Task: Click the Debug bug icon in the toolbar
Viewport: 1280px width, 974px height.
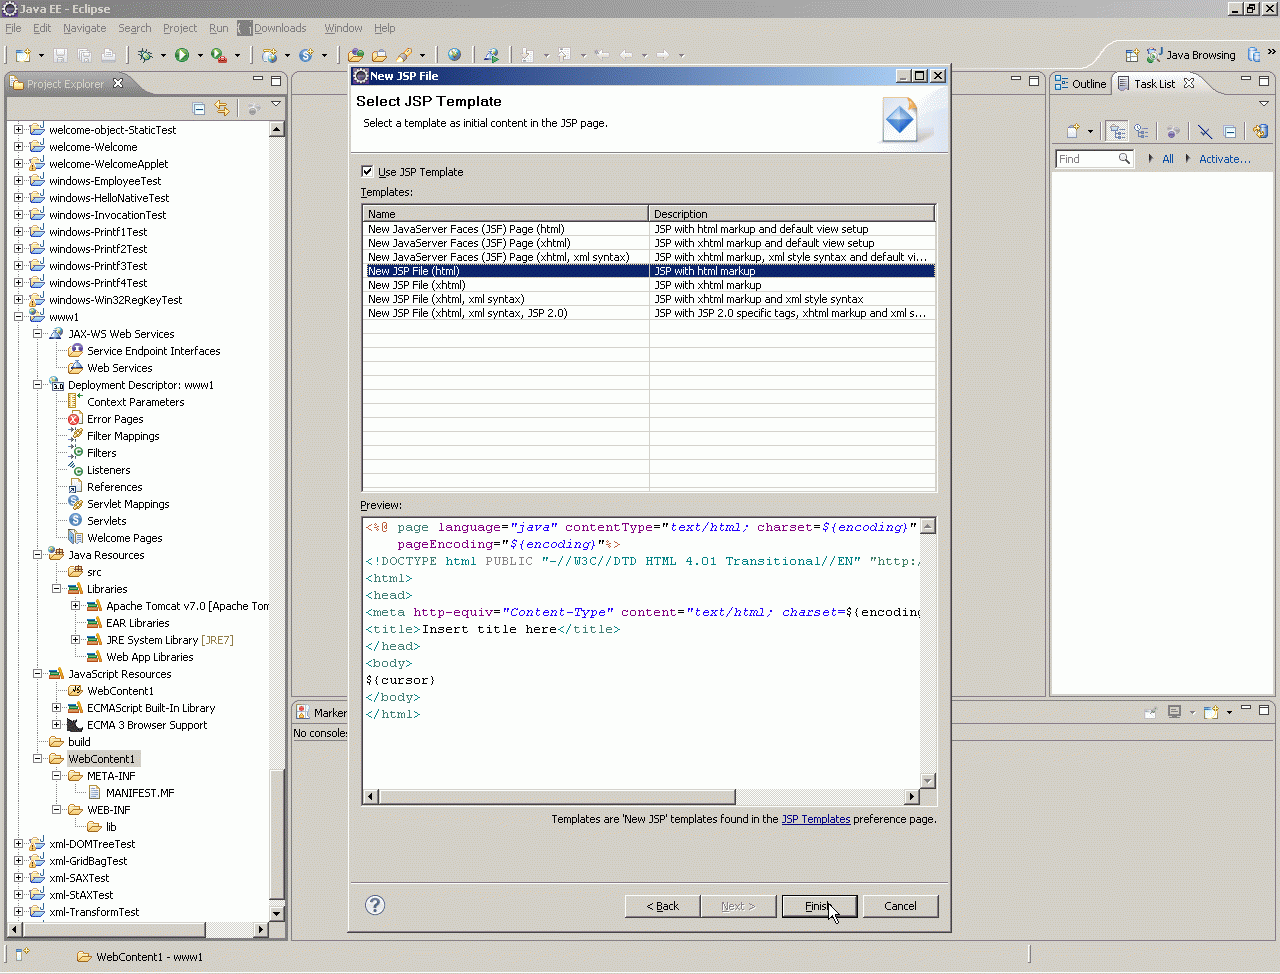Action: tap(146, 55)
